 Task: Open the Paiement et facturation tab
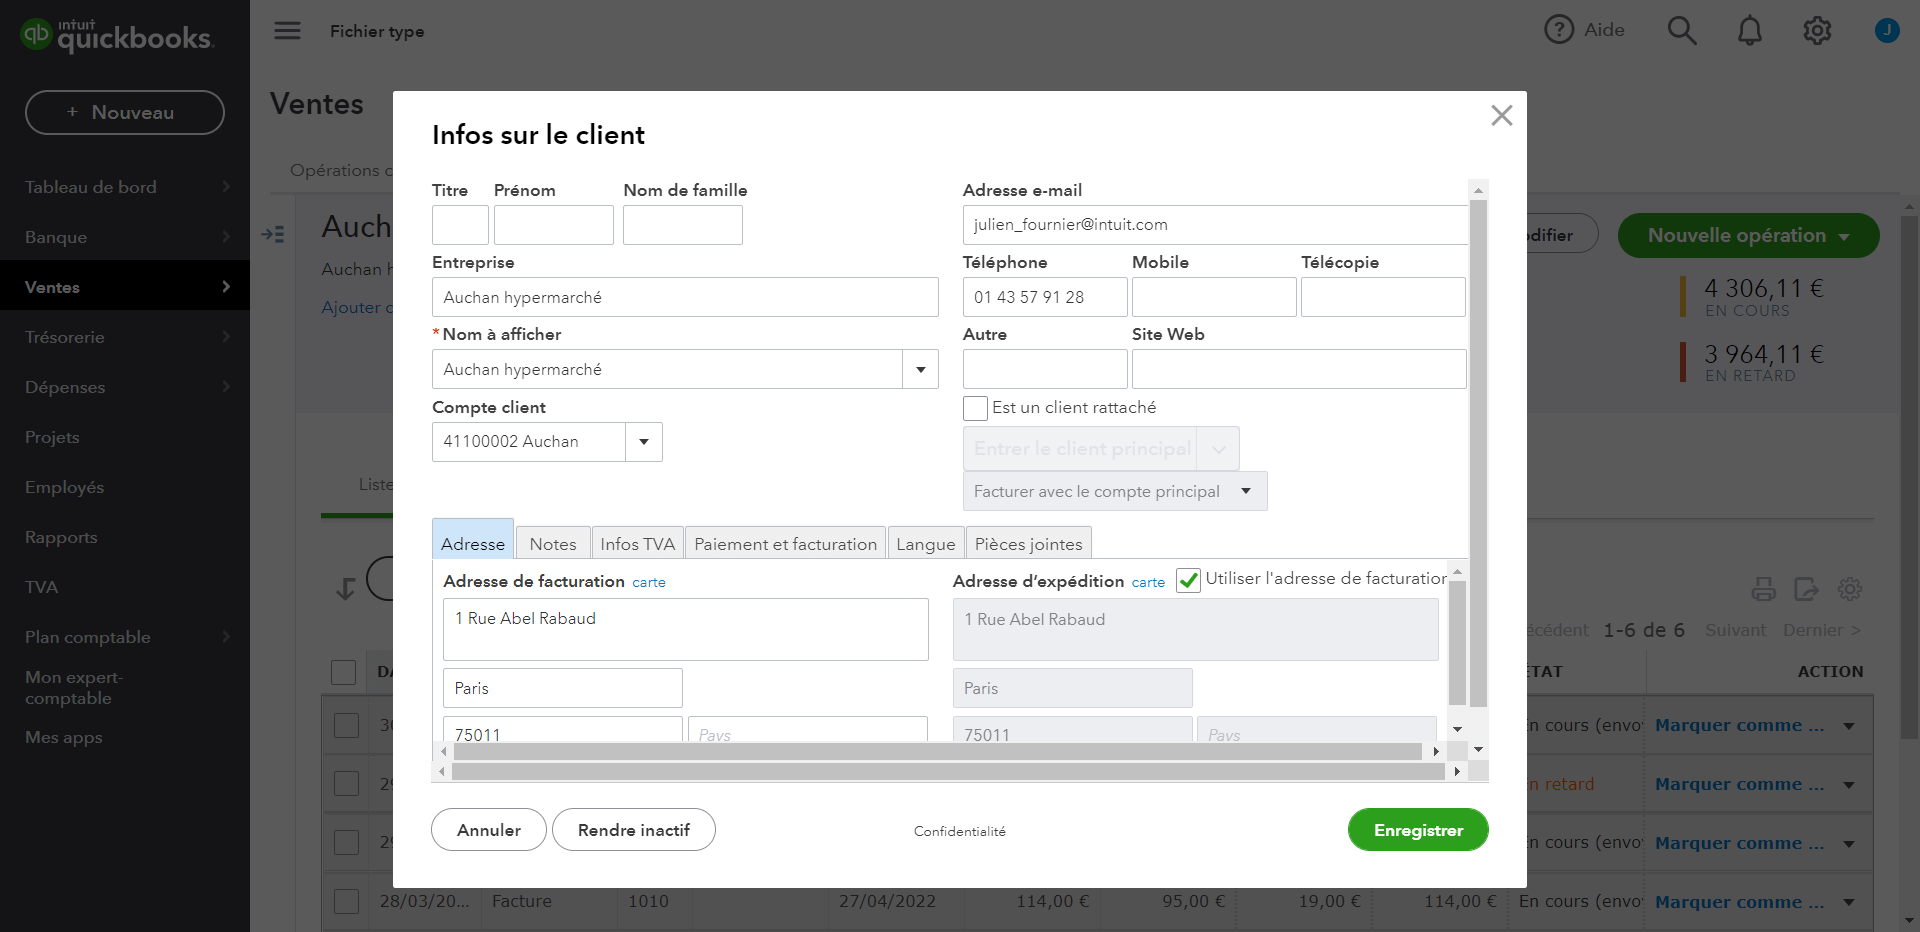[785, 544]
